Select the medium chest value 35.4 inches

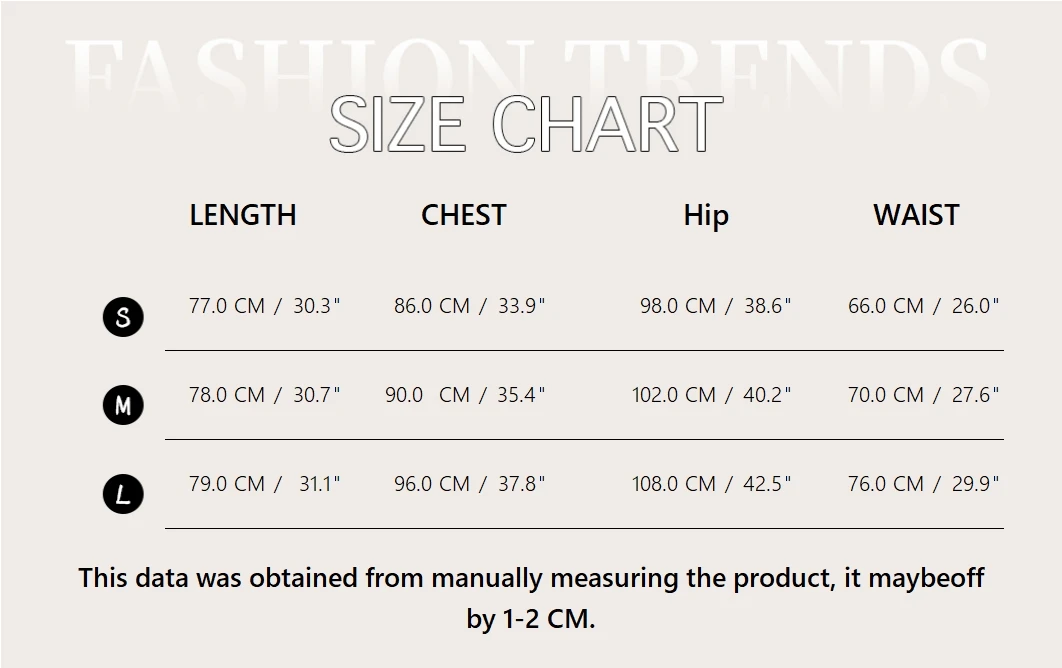pos(521,395)
